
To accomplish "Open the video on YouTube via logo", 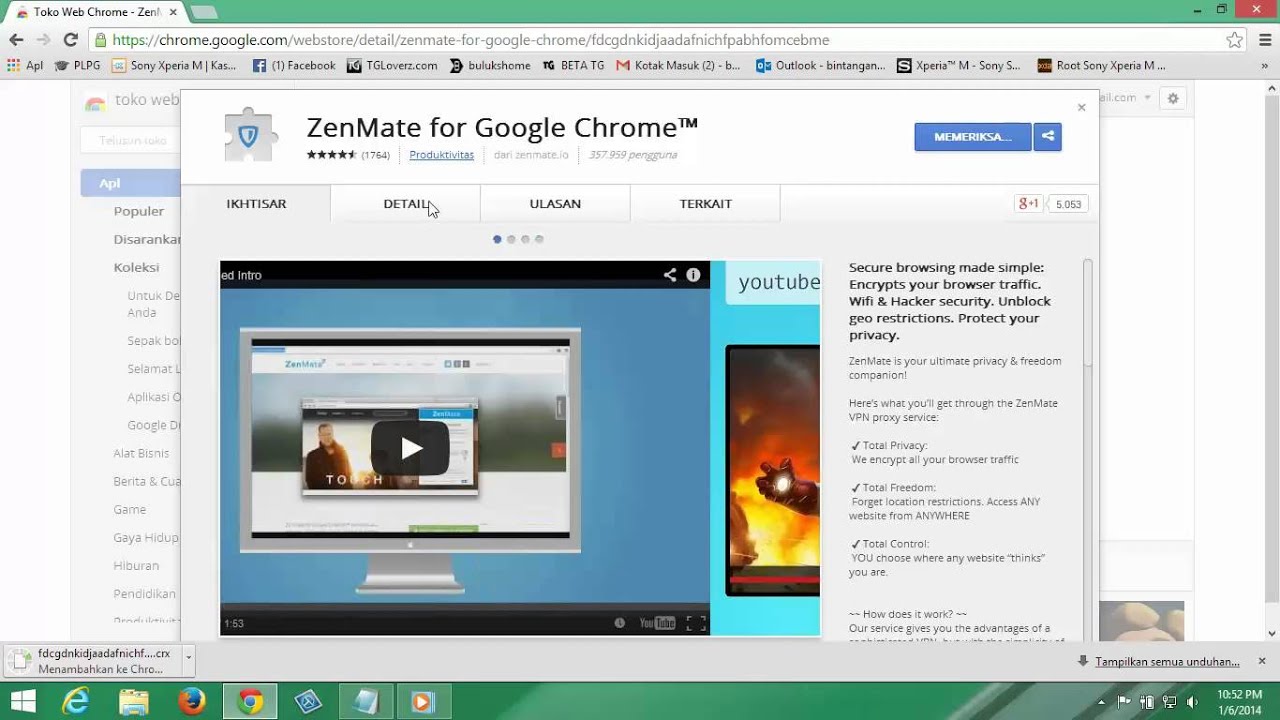I will coord(657,623).
